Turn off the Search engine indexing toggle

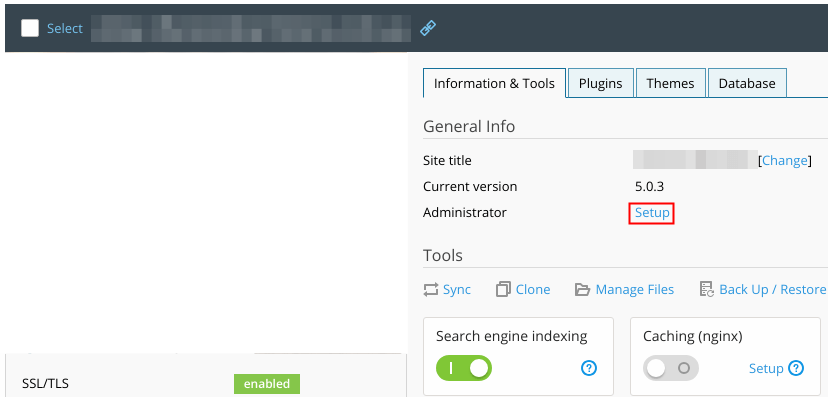click(x=464, y=368)
